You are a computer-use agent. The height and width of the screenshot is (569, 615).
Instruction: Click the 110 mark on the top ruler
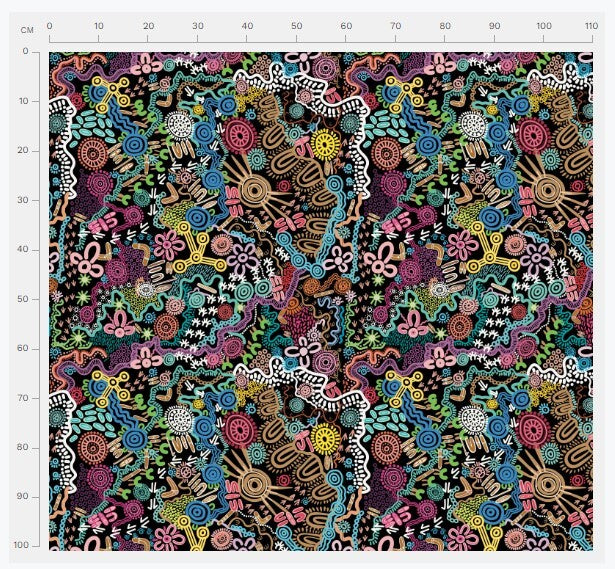[x=590, y=27]
